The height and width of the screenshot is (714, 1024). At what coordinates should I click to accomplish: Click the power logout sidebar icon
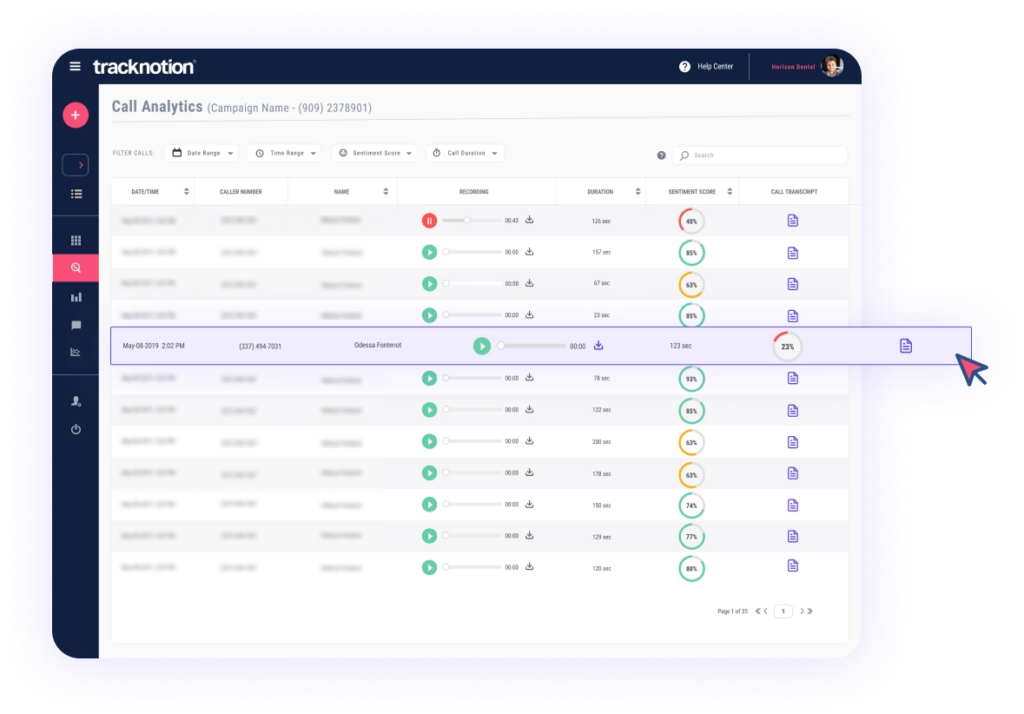point(76,429)
